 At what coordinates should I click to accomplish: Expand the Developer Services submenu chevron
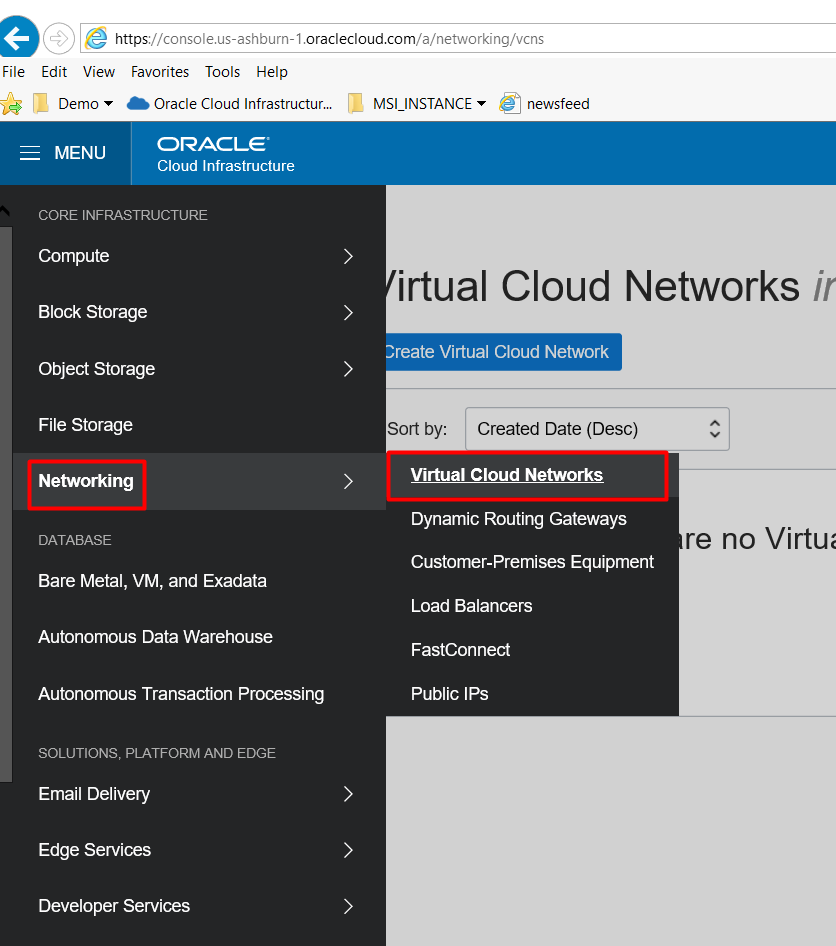348,906
